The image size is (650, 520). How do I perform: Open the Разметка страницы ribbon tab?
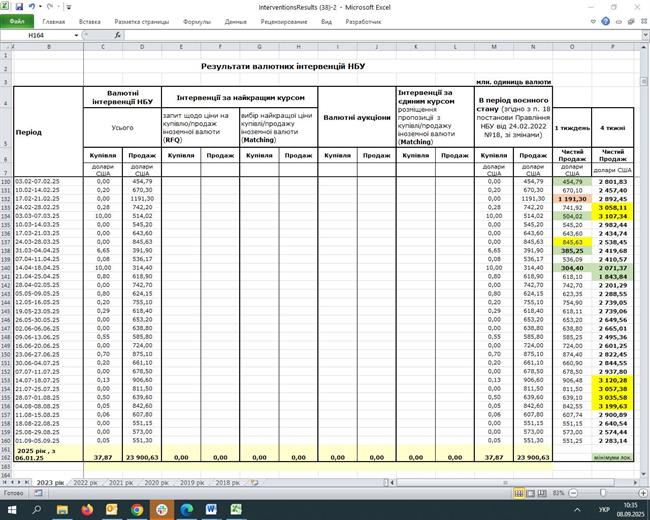[x=141, y=22]
